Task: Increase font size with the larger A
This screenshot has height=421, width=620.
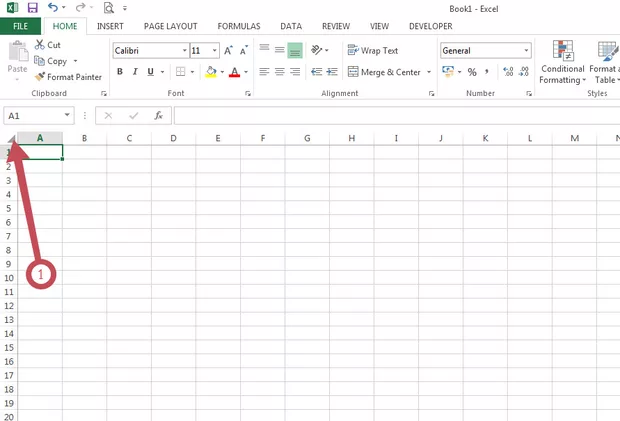Action: (x=228, y=51)
